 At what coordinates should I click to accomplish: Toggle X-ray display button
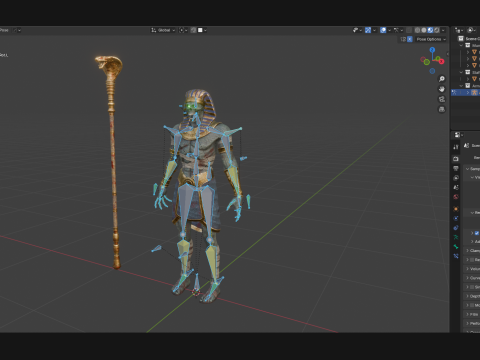[x=409, y=30]
